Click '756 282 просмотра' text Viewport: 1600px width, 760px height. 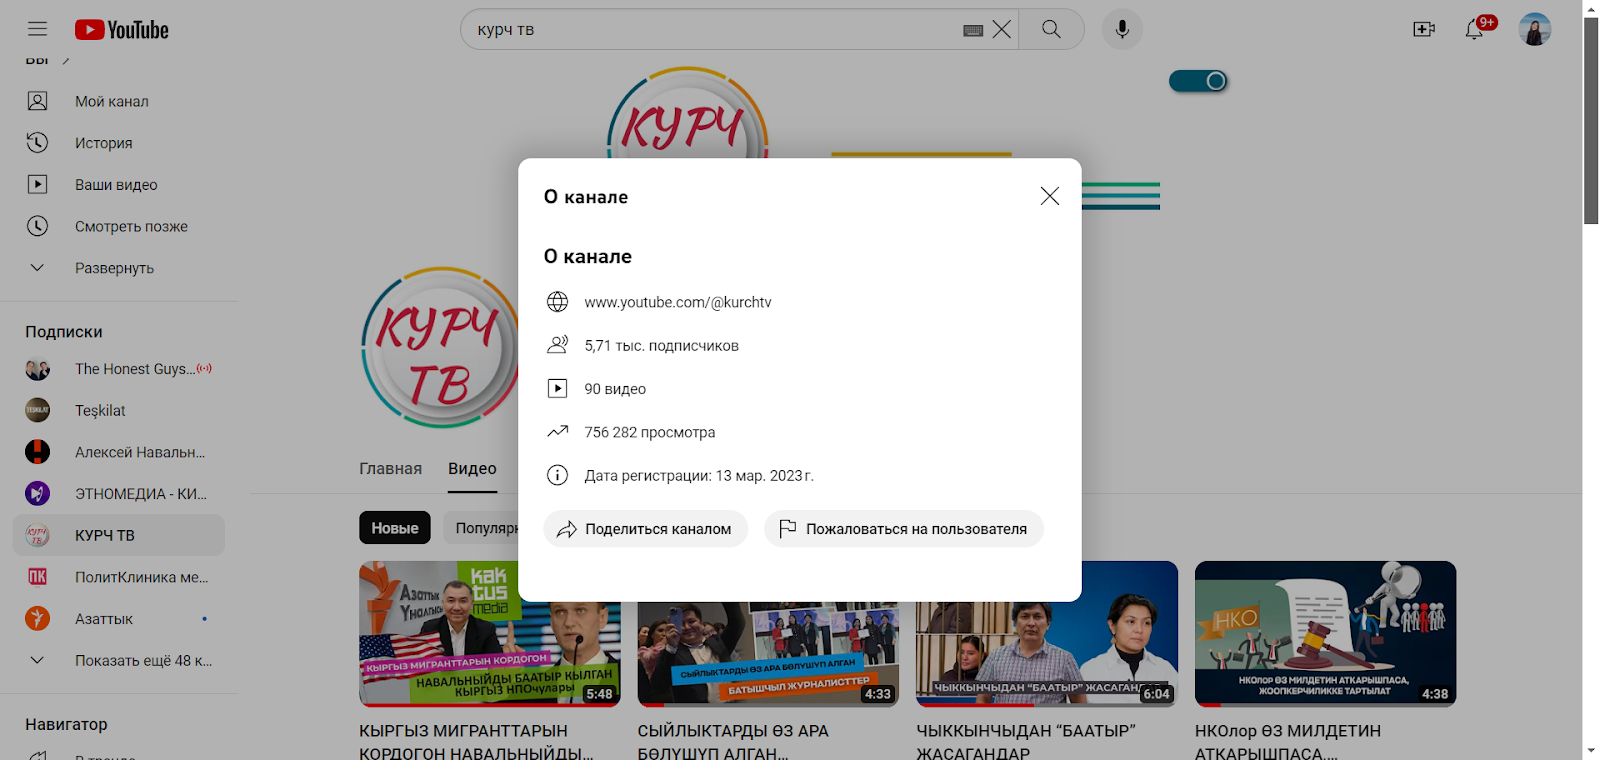pyautogui.click(x=650, y=432)
